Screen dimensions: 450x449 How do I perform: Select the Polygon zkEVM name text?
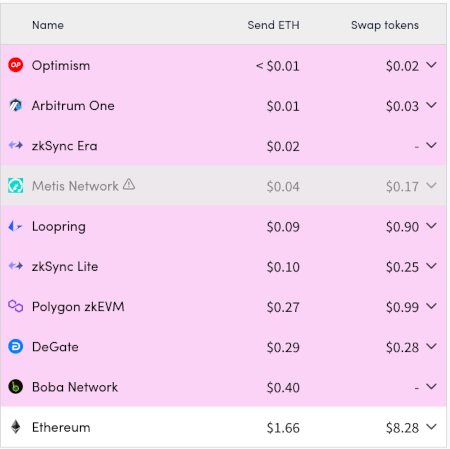tap(78, 307)
